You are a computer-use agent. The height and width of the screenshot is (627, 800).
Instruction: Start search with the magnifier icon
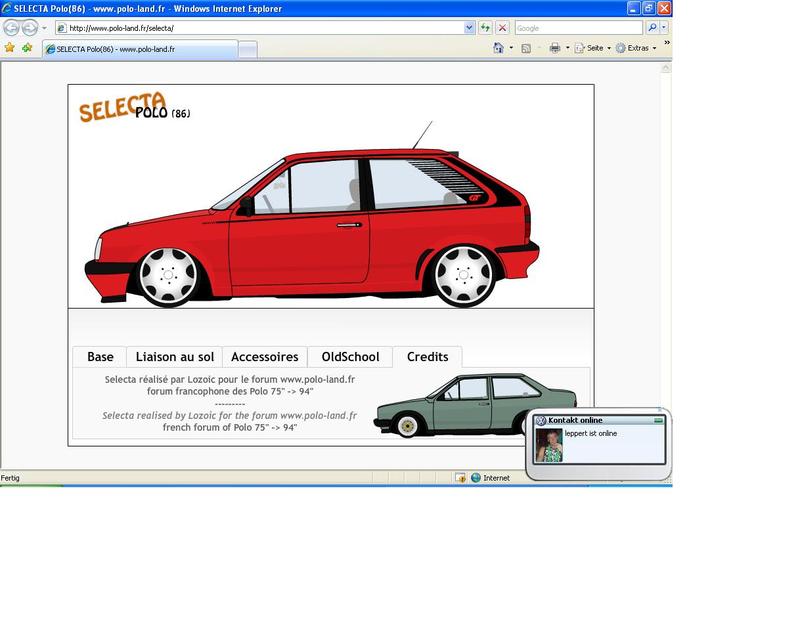(x=652, y=28)
